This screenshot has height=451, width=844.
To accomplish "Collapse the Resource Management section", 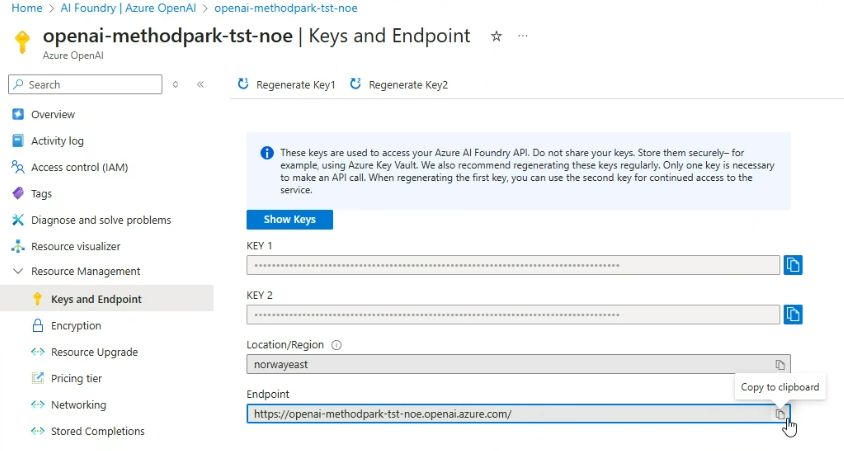I will pos(17,271).
